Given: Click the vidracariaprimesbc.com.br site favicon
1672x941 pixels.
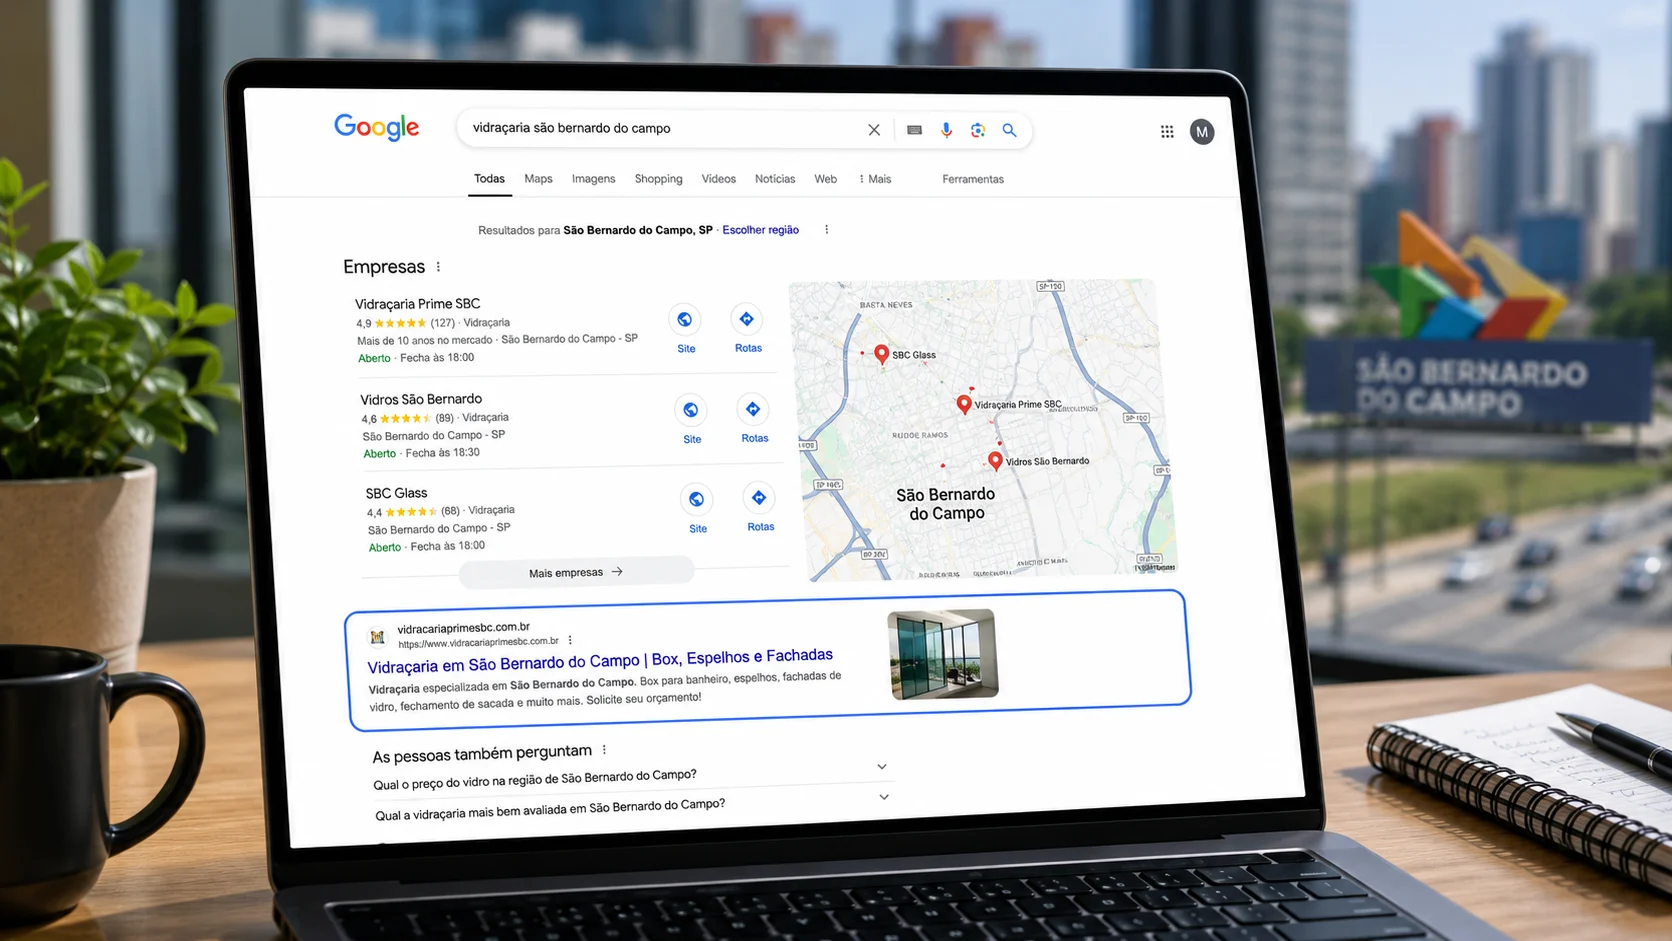Looking at the screenshot, I should 377,637.
